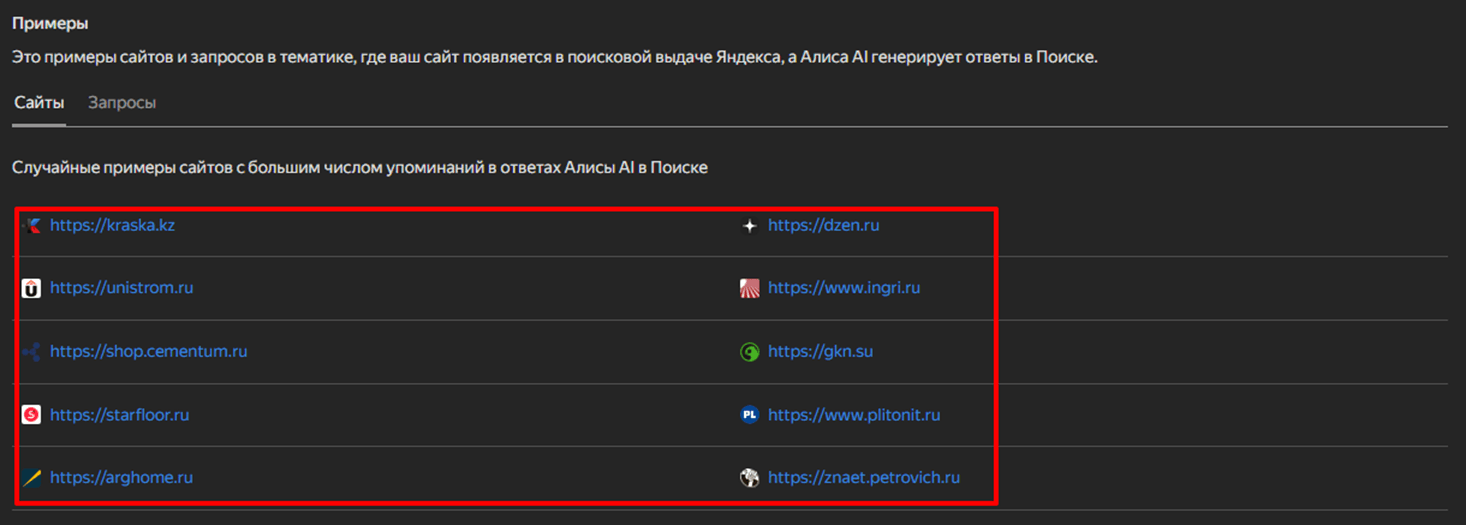
Task: Click the ingri.ru favicon
Action: tap(749, 289)
